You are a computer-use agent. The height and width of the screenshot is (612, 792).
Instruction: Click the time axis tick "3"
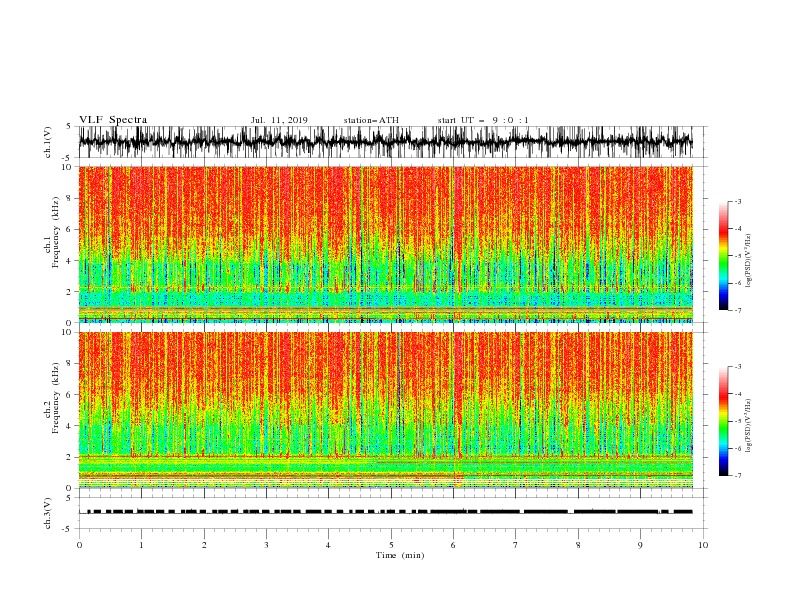pos(266,545)
